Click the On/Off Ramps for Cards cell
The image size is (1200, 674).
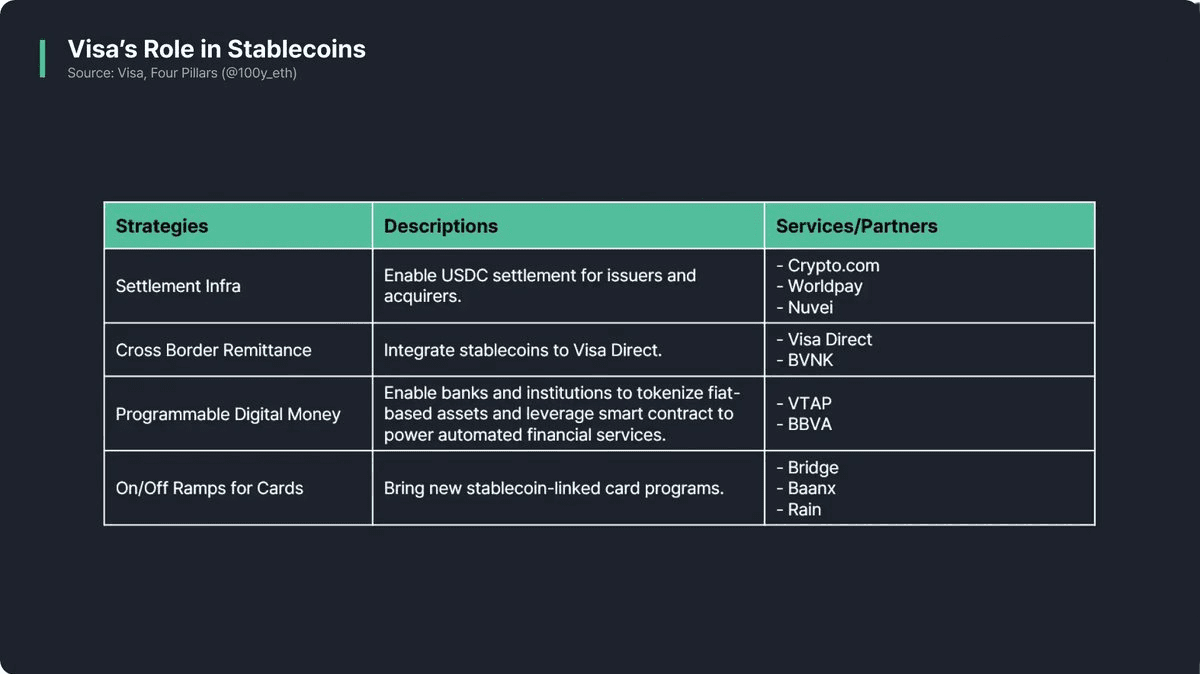[x=209, y=488]
